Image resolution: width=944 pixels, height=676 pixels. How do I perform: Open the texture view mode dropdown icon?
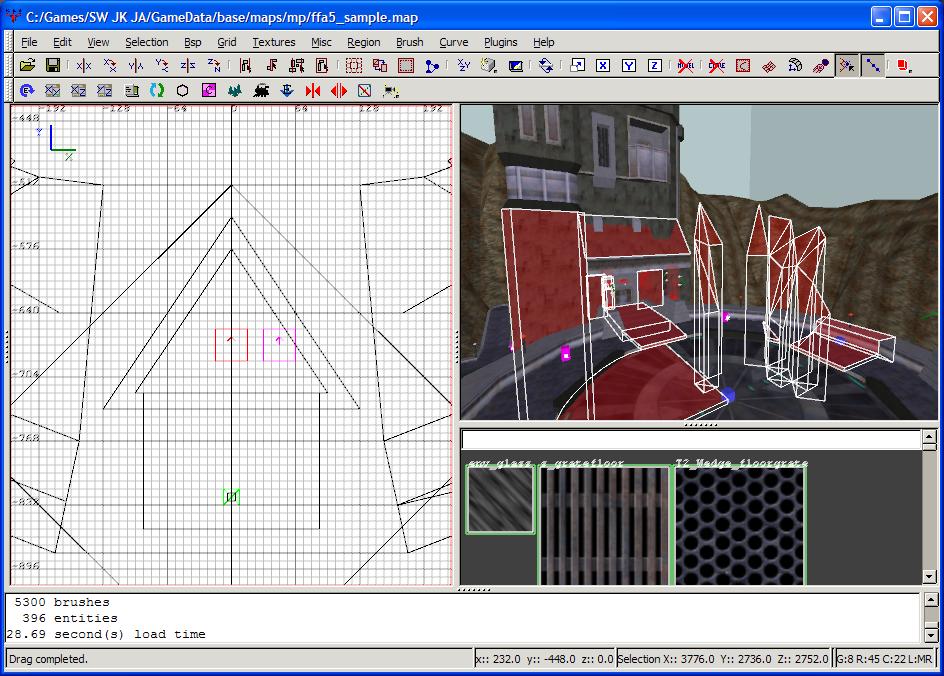[x=489, y=66]
